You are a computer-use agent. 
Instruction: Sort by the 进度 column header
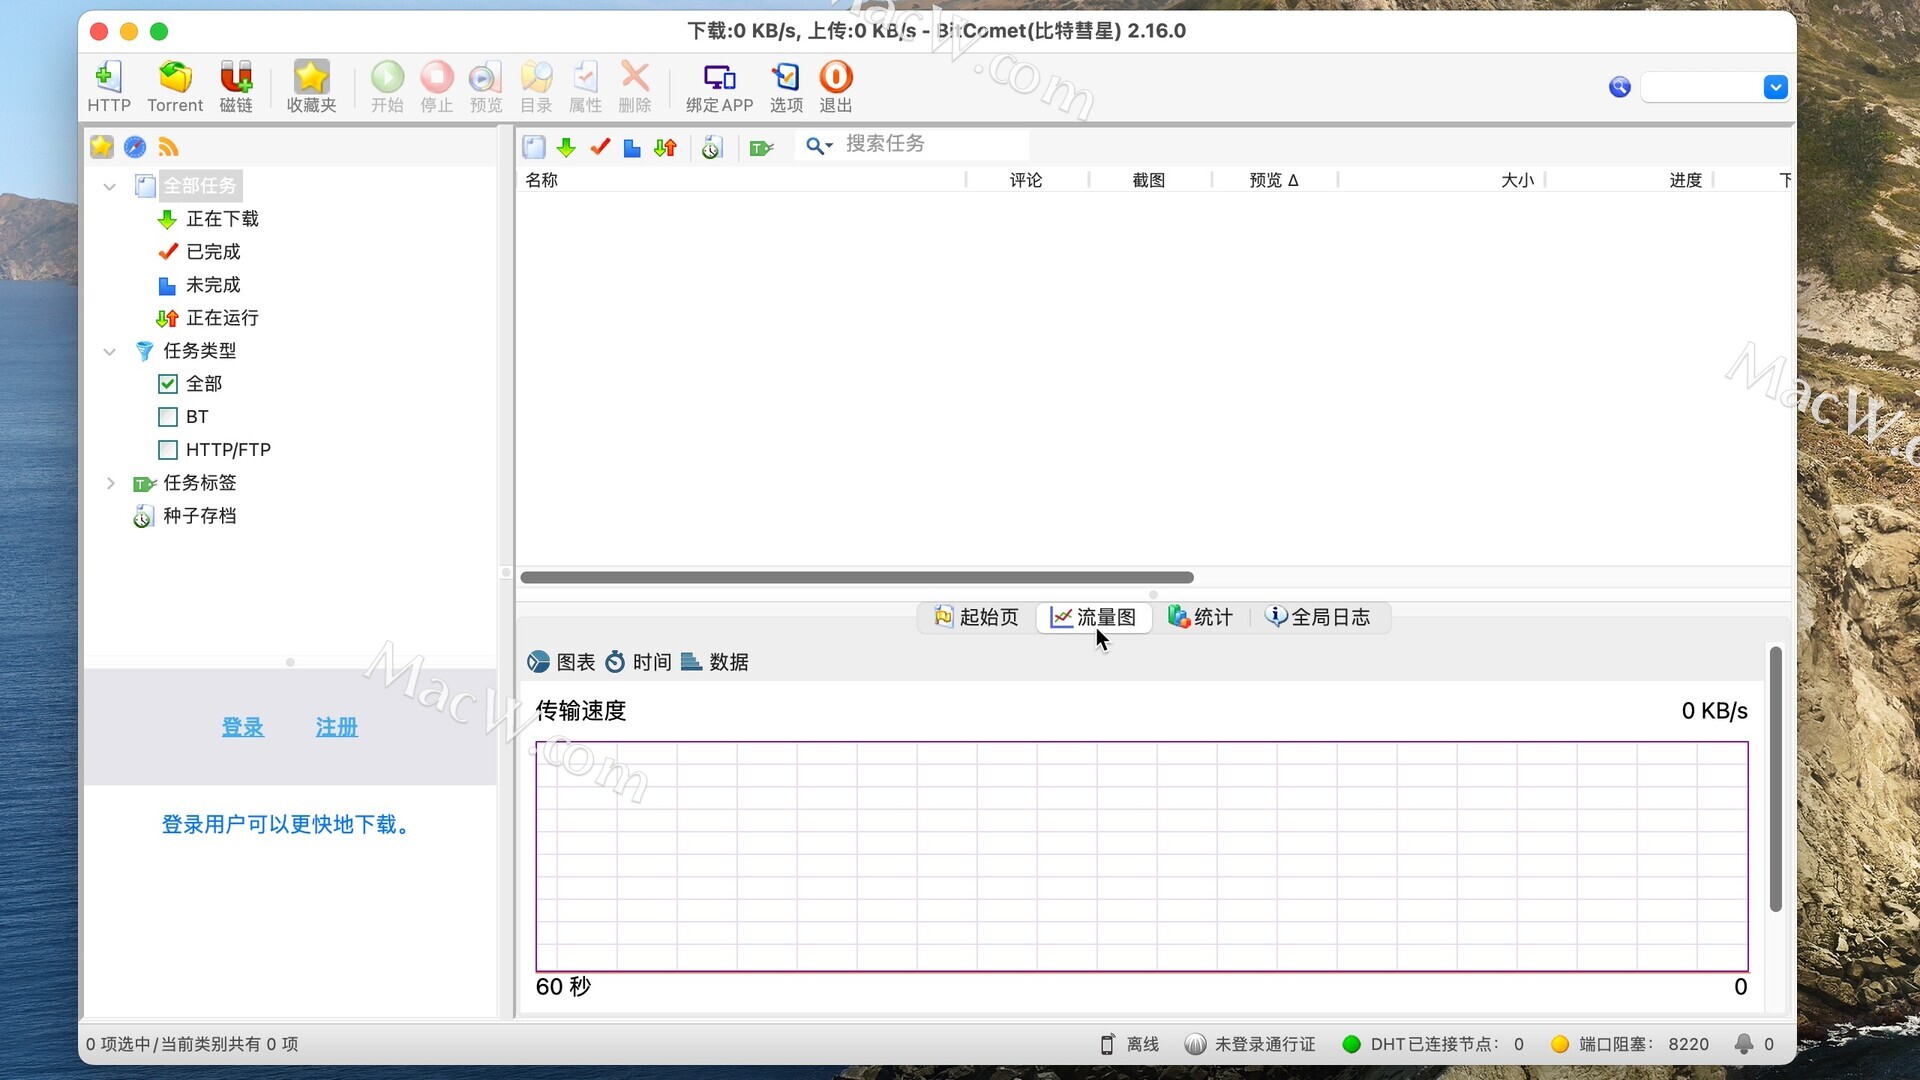point(1630,180)
